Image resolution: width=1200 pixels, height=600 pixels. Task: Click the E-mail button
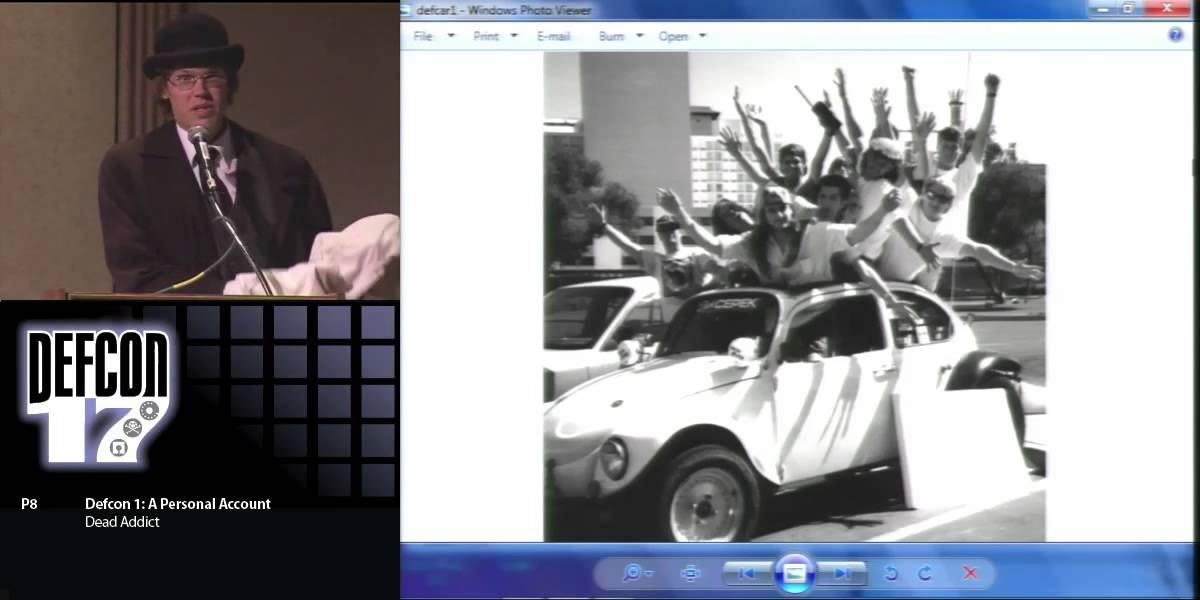pos(553,36)
